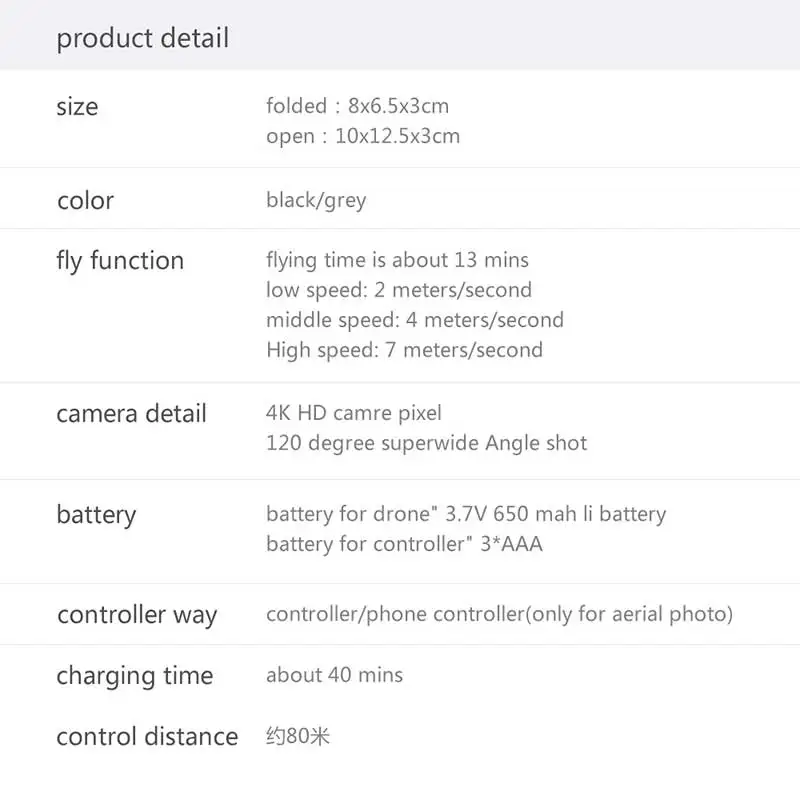This screenshot has height=800, width=800.
Task: Click the flying time 13 mins line
Action: 397,260
